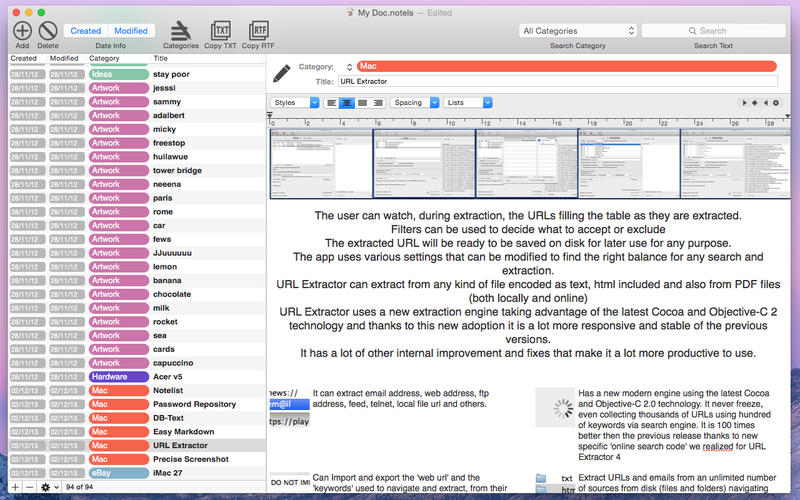Select justified text alignment
This screenshot has width=800, height=500.
point(362,103)
